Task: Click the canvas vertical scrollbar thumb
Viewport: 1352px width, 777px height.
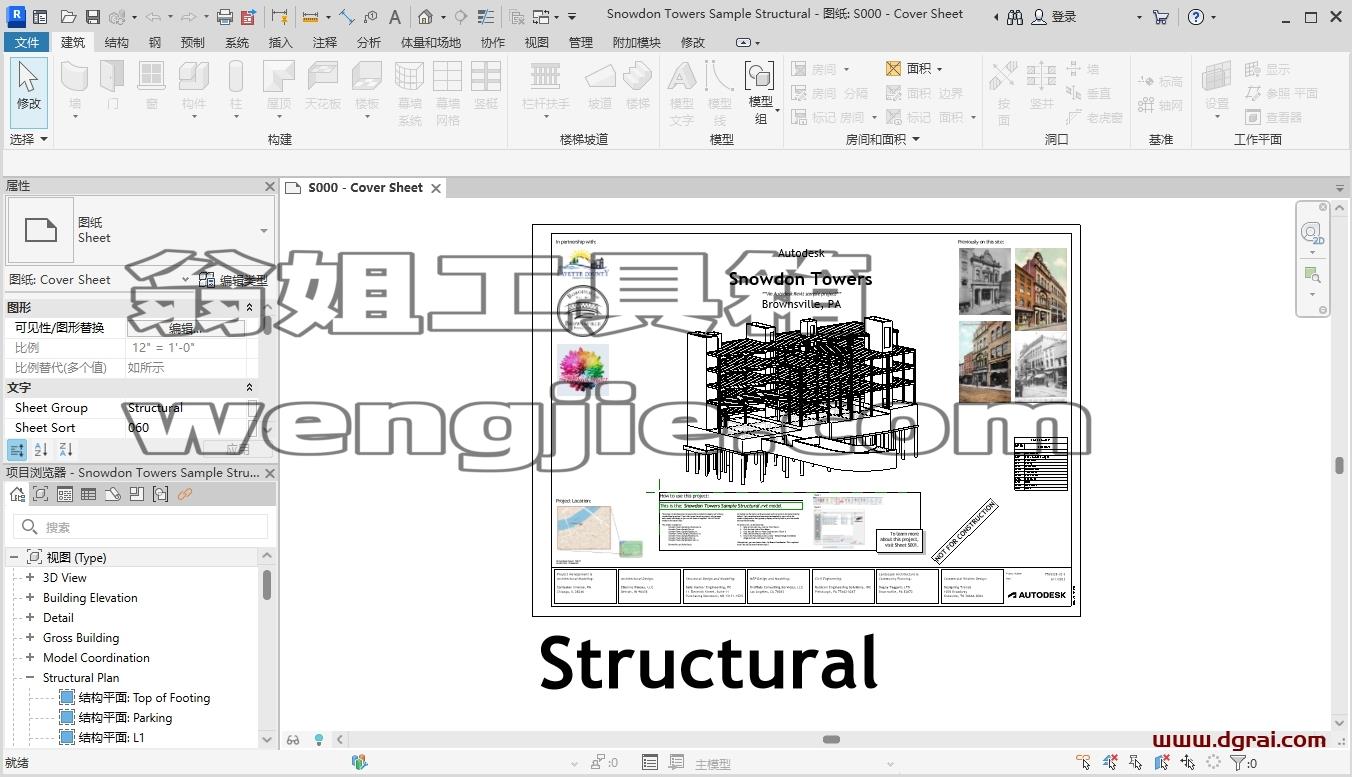Action: [1339, 466]
